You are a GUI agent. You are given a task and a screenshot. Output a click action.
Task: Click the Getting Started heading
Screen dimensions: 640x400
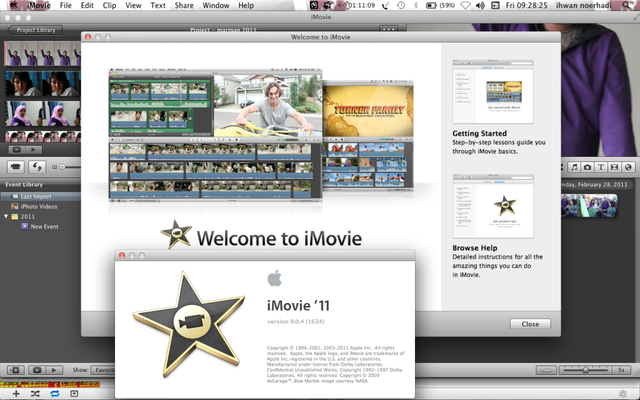[x=480, y=133]
